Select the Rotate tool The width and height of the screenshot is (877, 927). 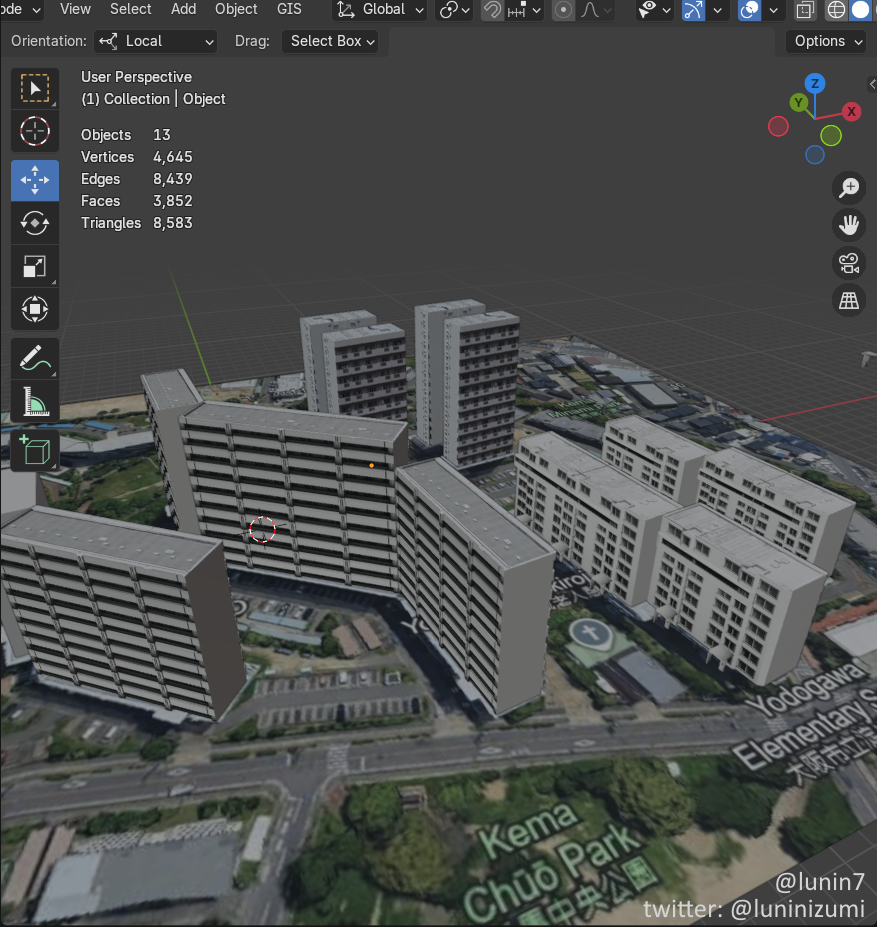tap(35, 223)
